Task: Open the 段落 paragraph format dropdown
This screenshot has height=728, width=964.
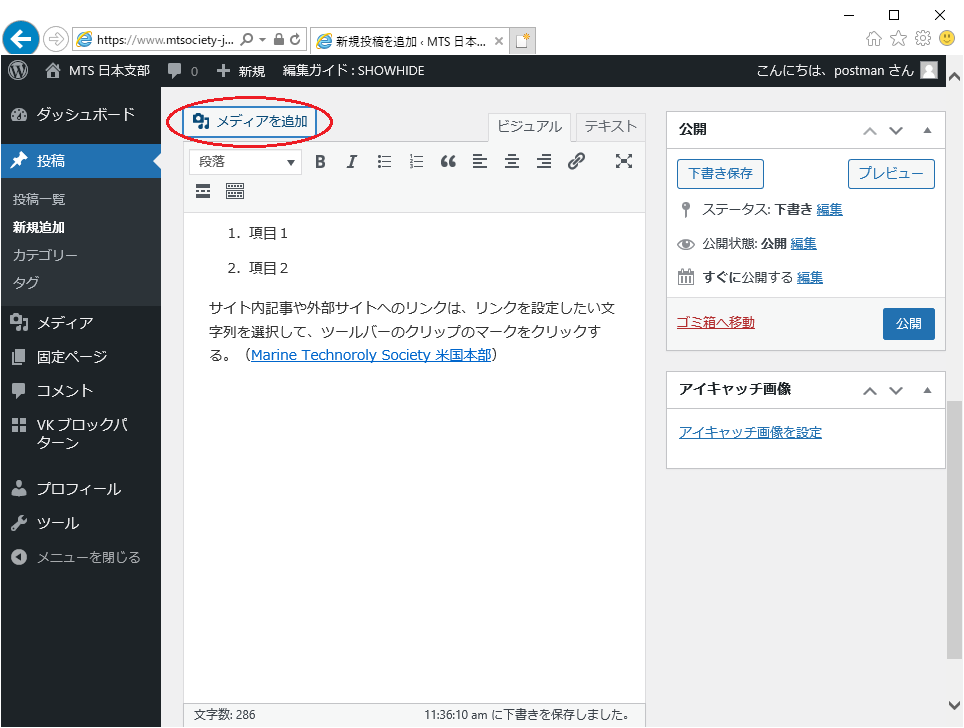Action: coord(246,162)
